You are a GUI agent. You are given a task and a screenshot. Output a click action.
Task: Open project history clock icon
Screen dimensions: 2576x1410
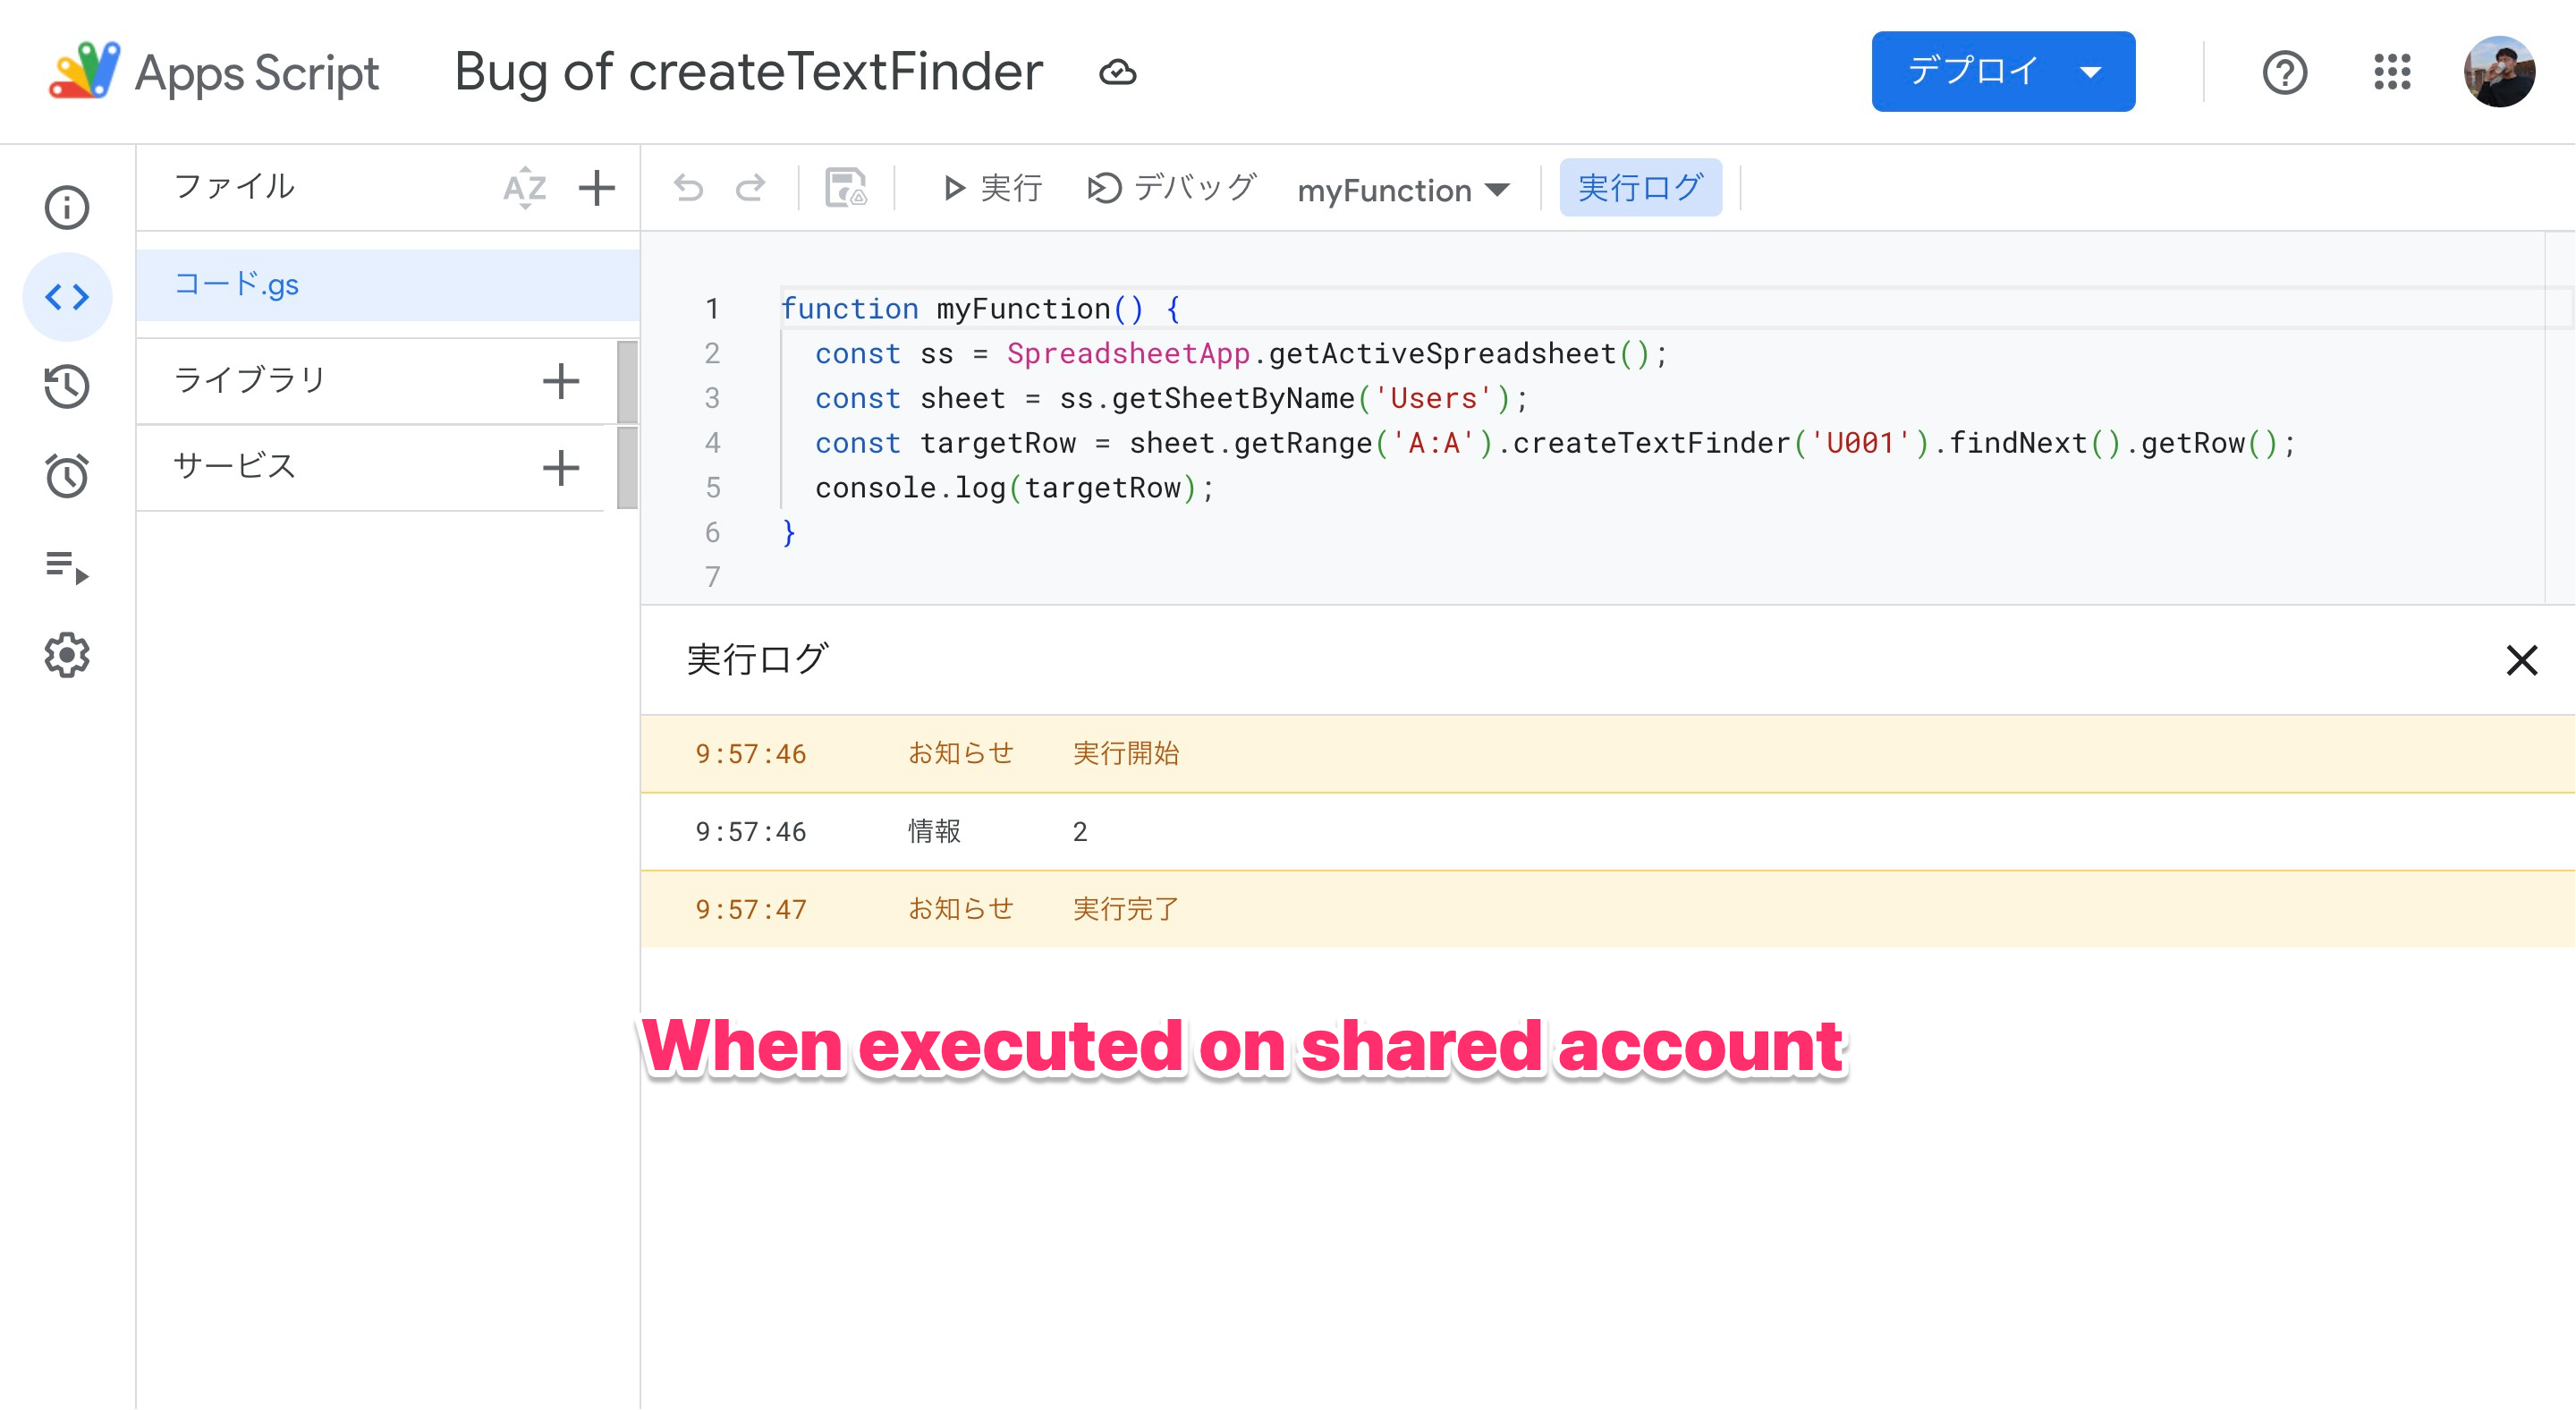67,386
